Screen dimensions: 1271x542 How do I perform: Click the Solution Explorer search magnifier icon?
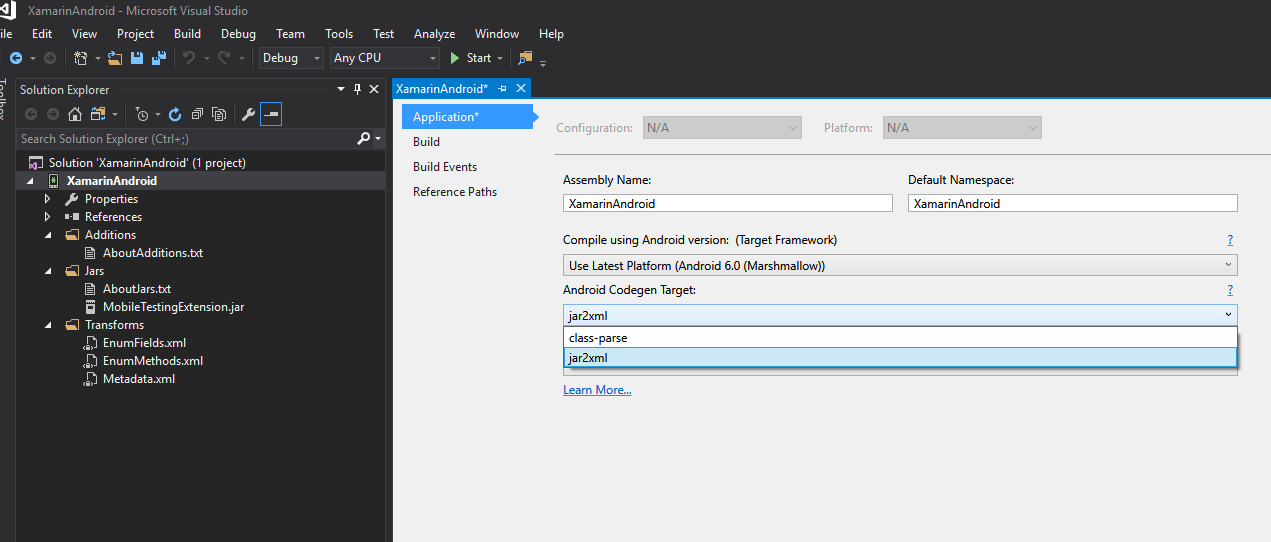pyautogui.click(x=364, y=139)
